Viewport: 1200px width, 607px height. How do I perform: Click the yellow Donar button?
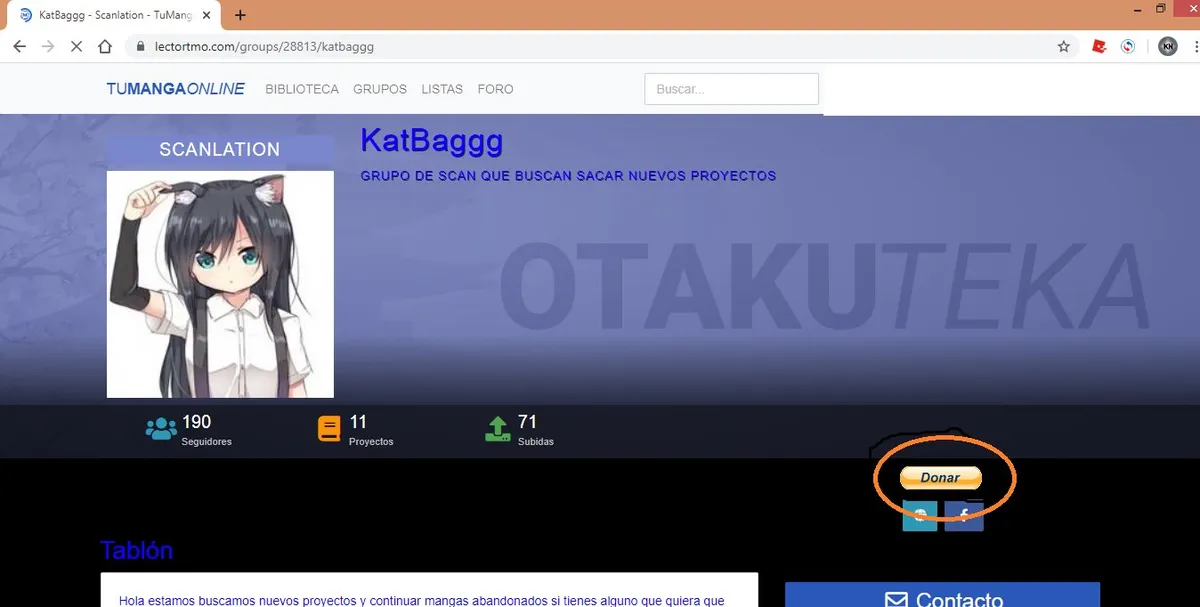click(940, 478)
